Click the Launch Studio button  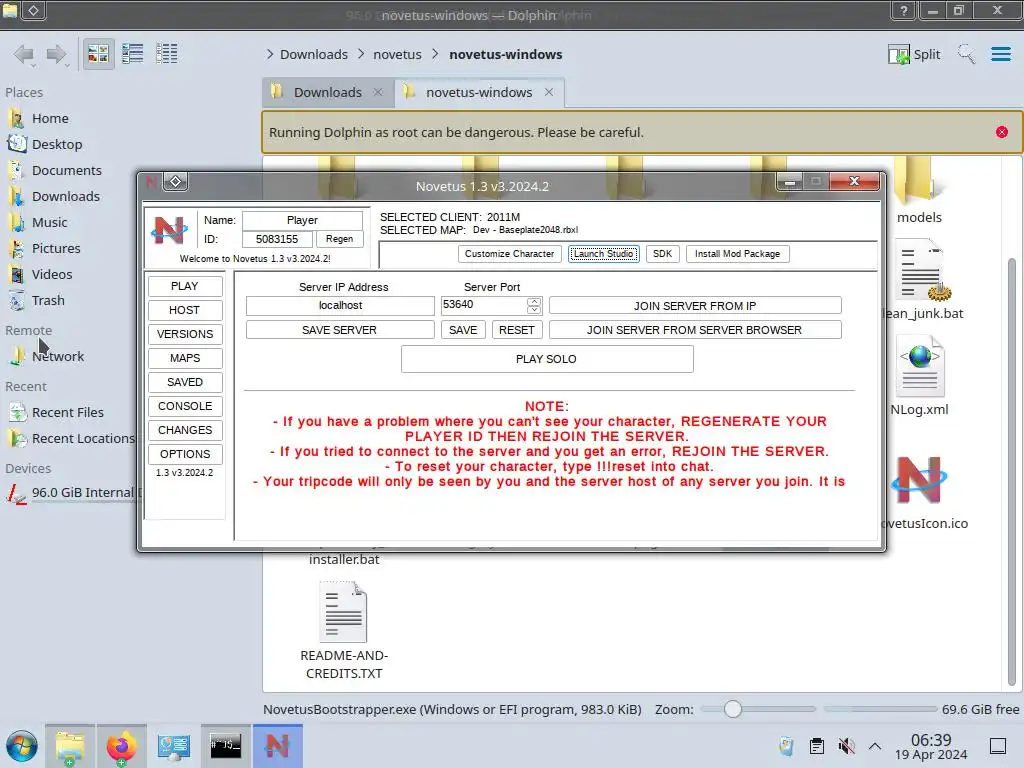point(603,254)
